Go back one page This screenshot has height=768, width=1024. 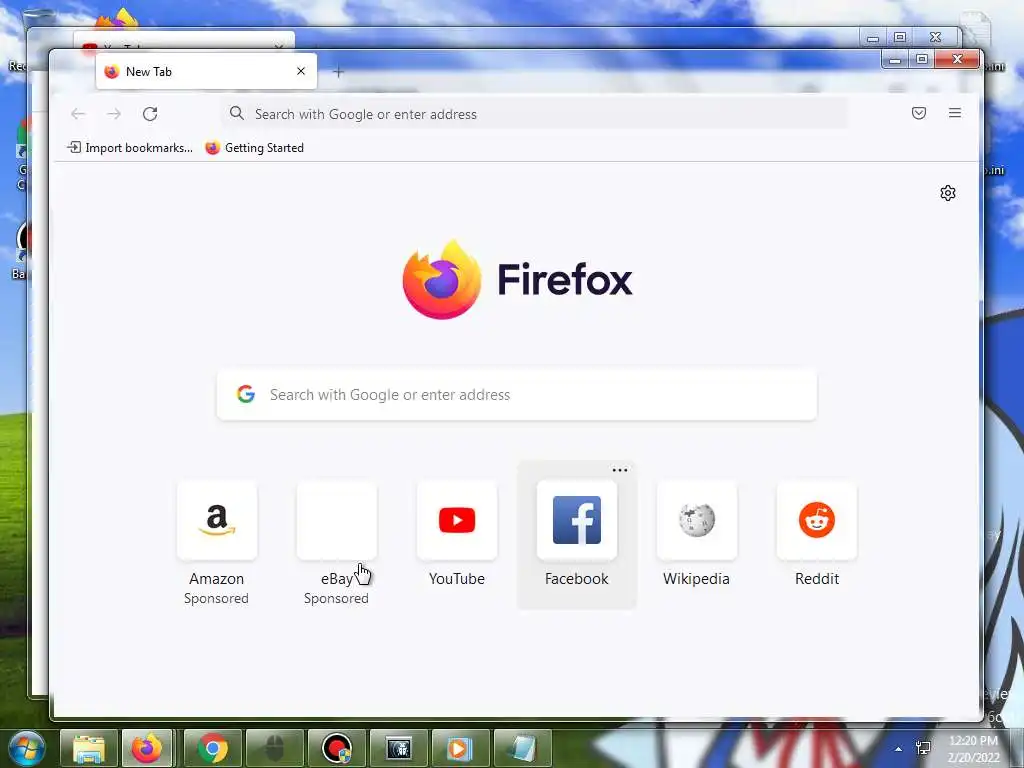pyautogui.click(x=78, y=114)
